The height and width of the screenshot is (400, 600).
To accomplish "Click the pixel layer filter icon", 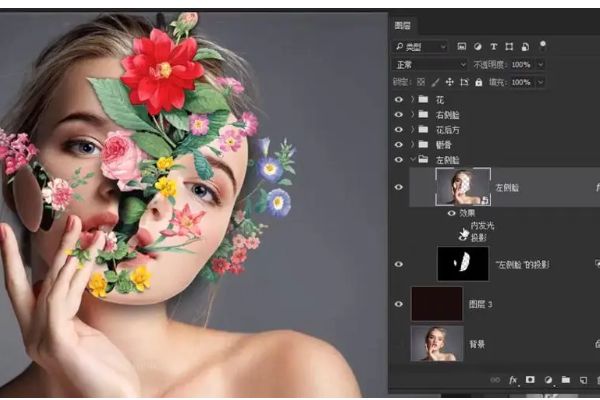I will [461, 46].
